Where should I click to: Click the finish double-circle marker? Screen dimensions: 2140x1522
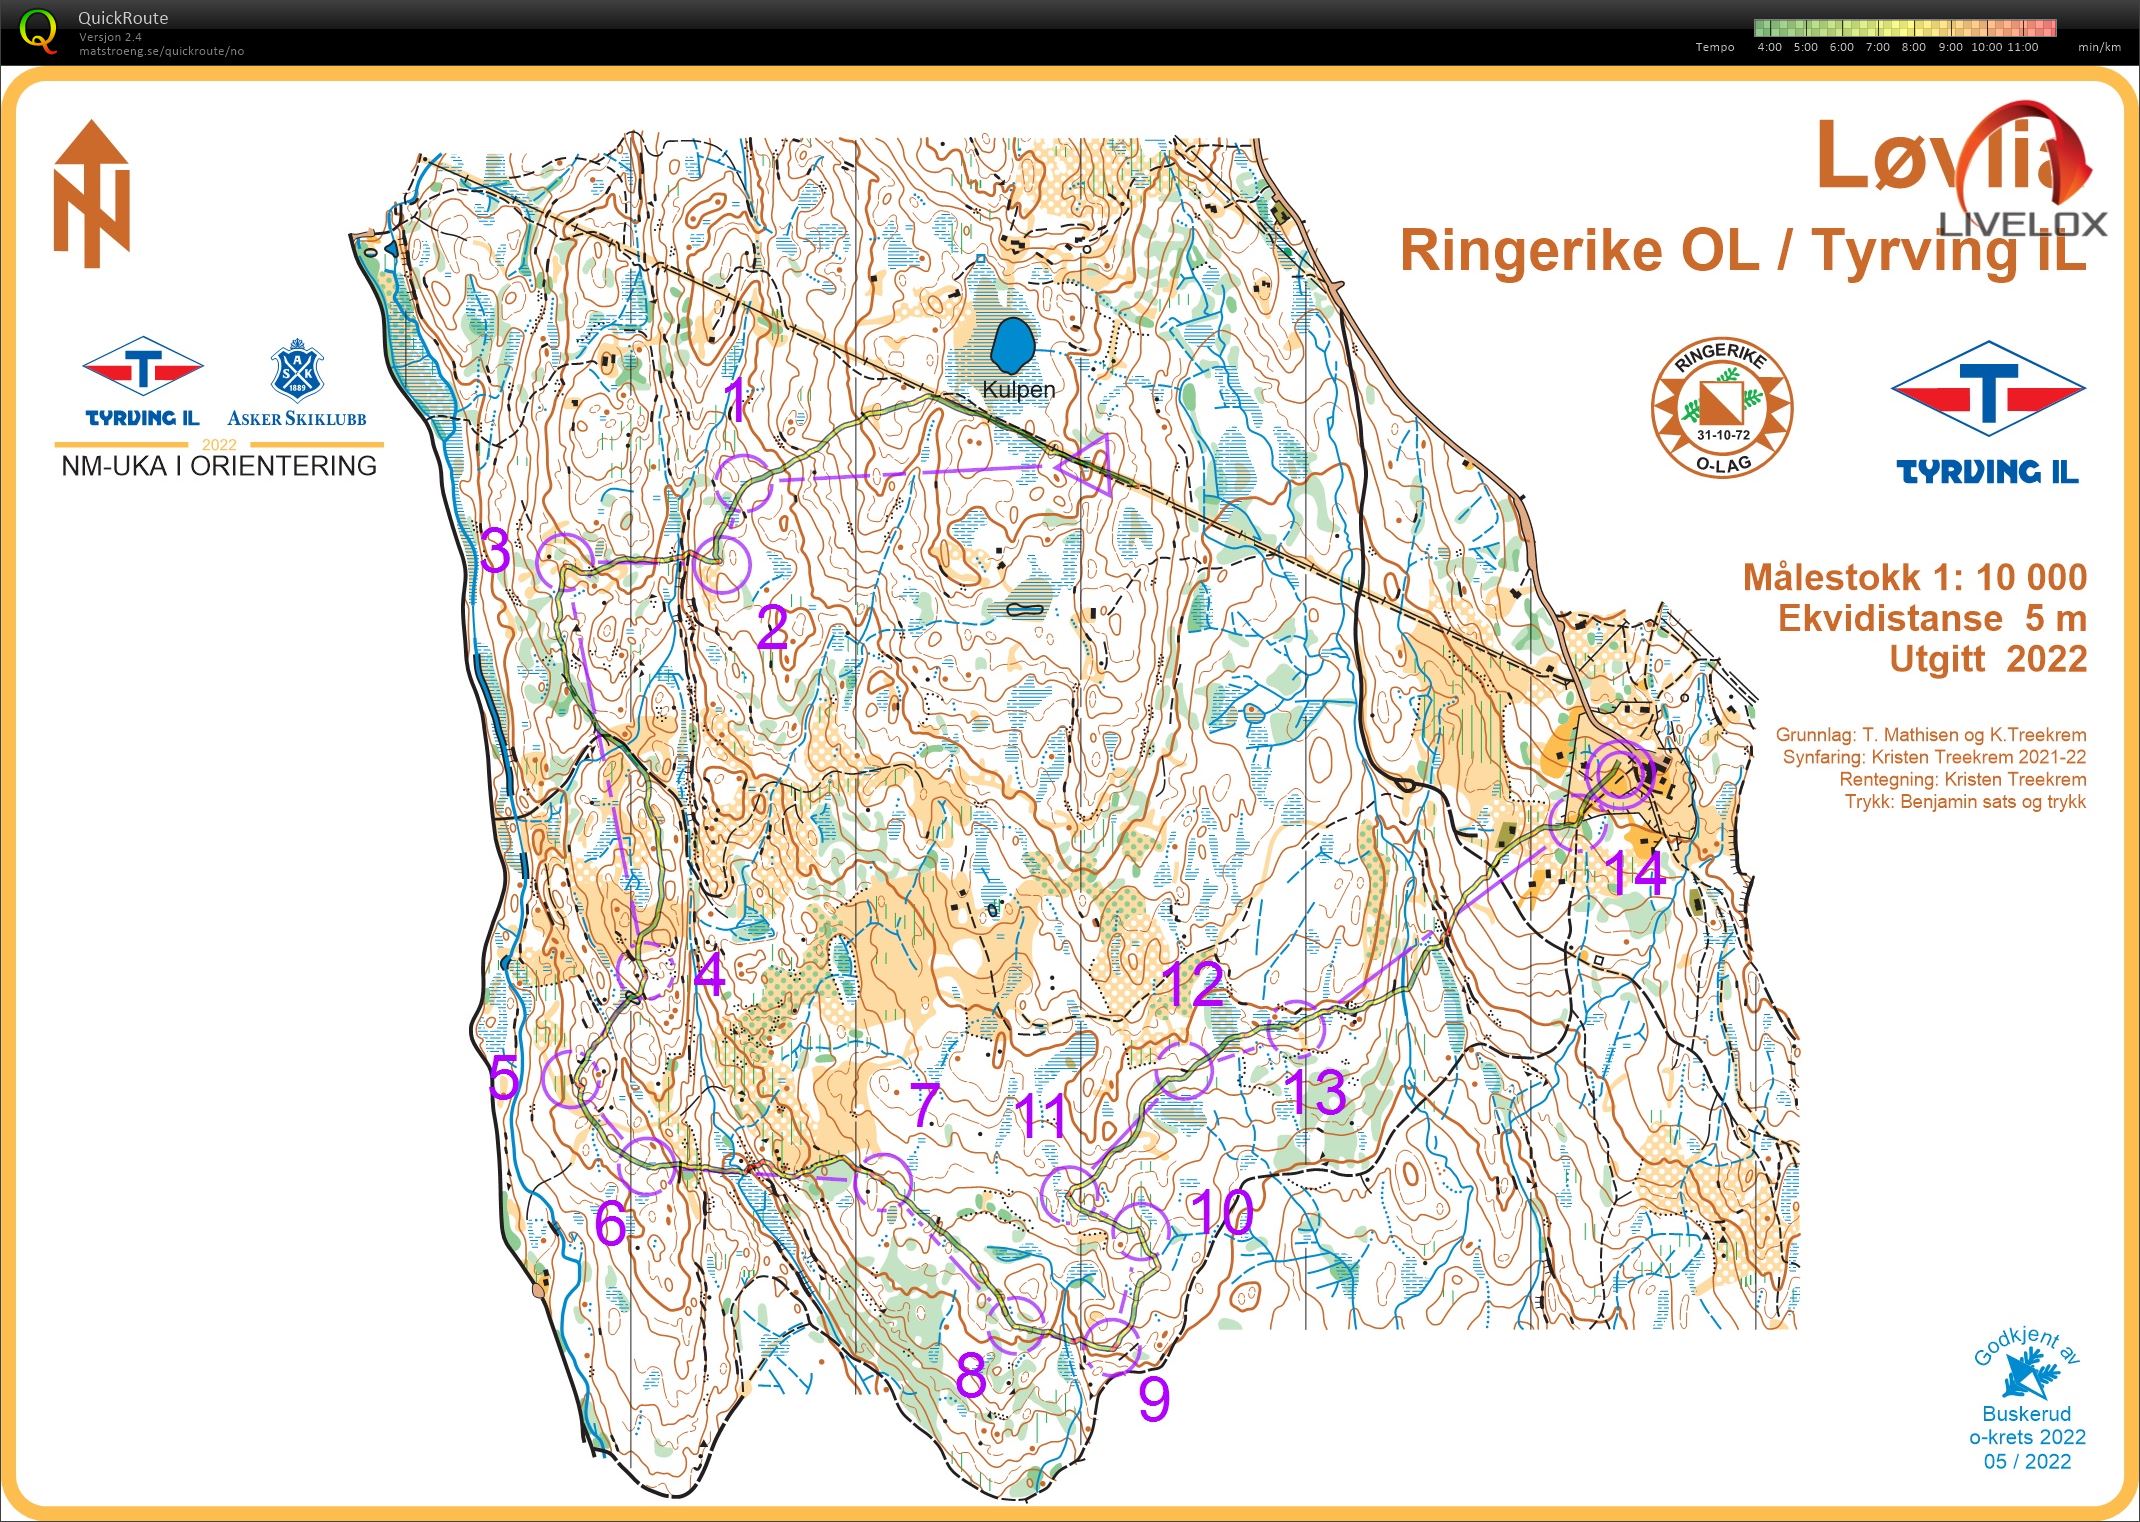(1620, 774)
